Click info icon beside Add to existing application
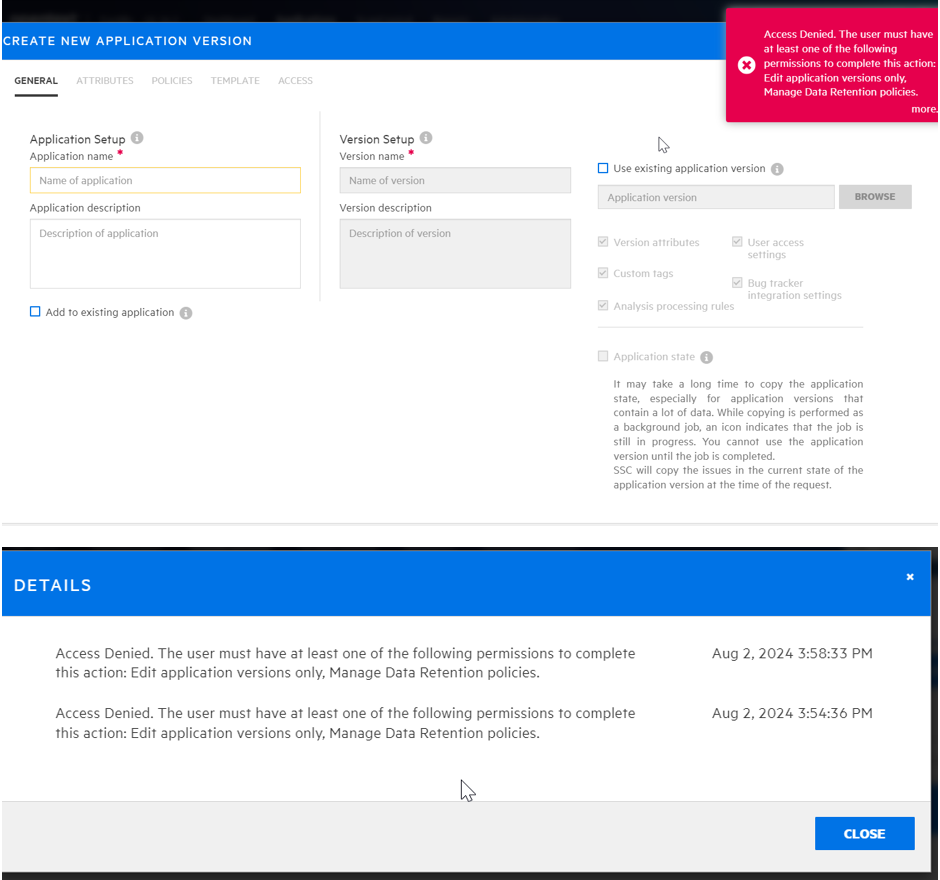 pyautogui.click(x=186, y=313)
